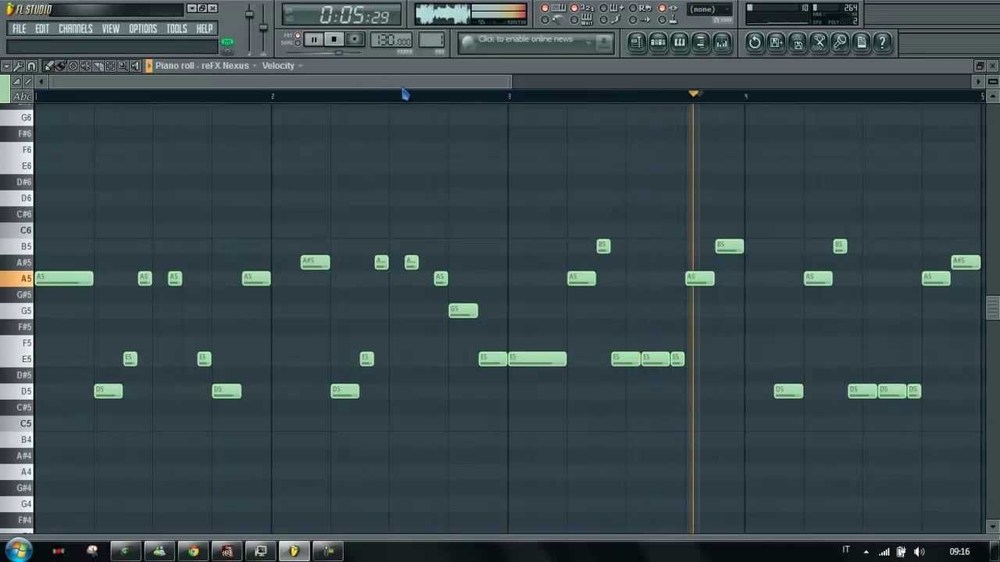Expand the online news panel dropdown arrow
1000x562 pixels.
click(589, 43)
